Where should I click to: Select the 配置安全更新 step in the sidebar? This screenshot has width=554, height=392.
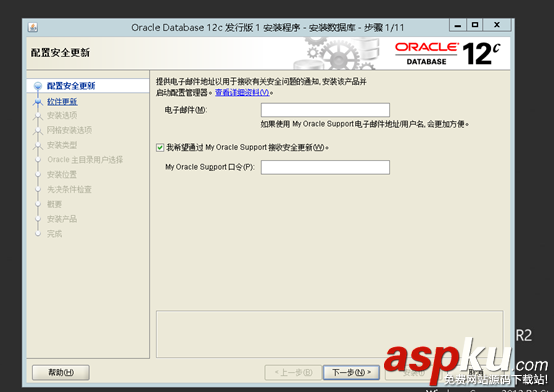(71, 86)
